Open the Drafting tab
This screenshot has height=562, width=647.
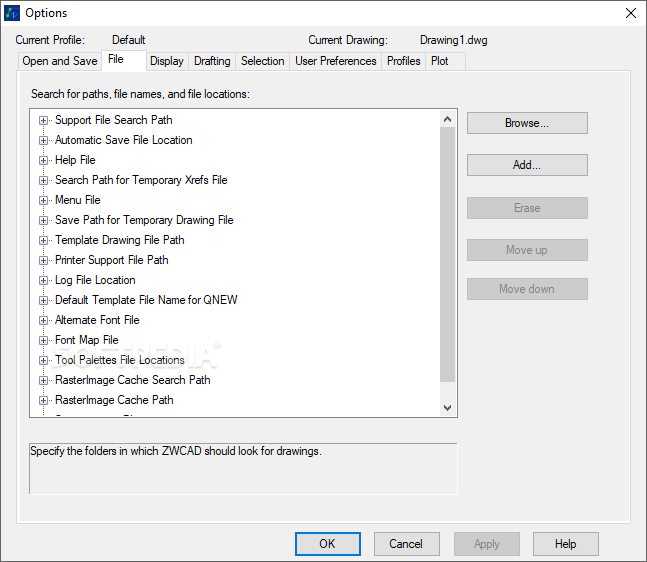coord(212,61)
